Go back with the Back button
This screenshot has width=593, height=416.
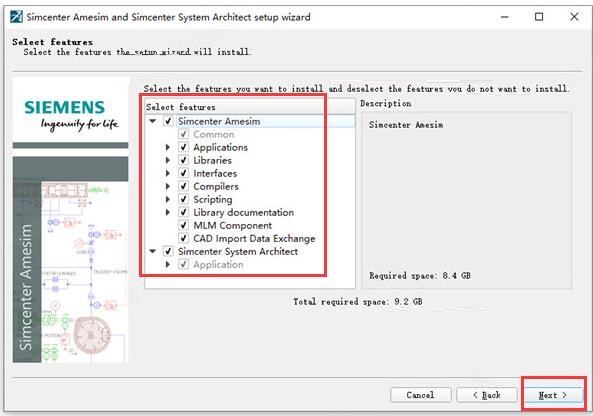tap(487, 395)
